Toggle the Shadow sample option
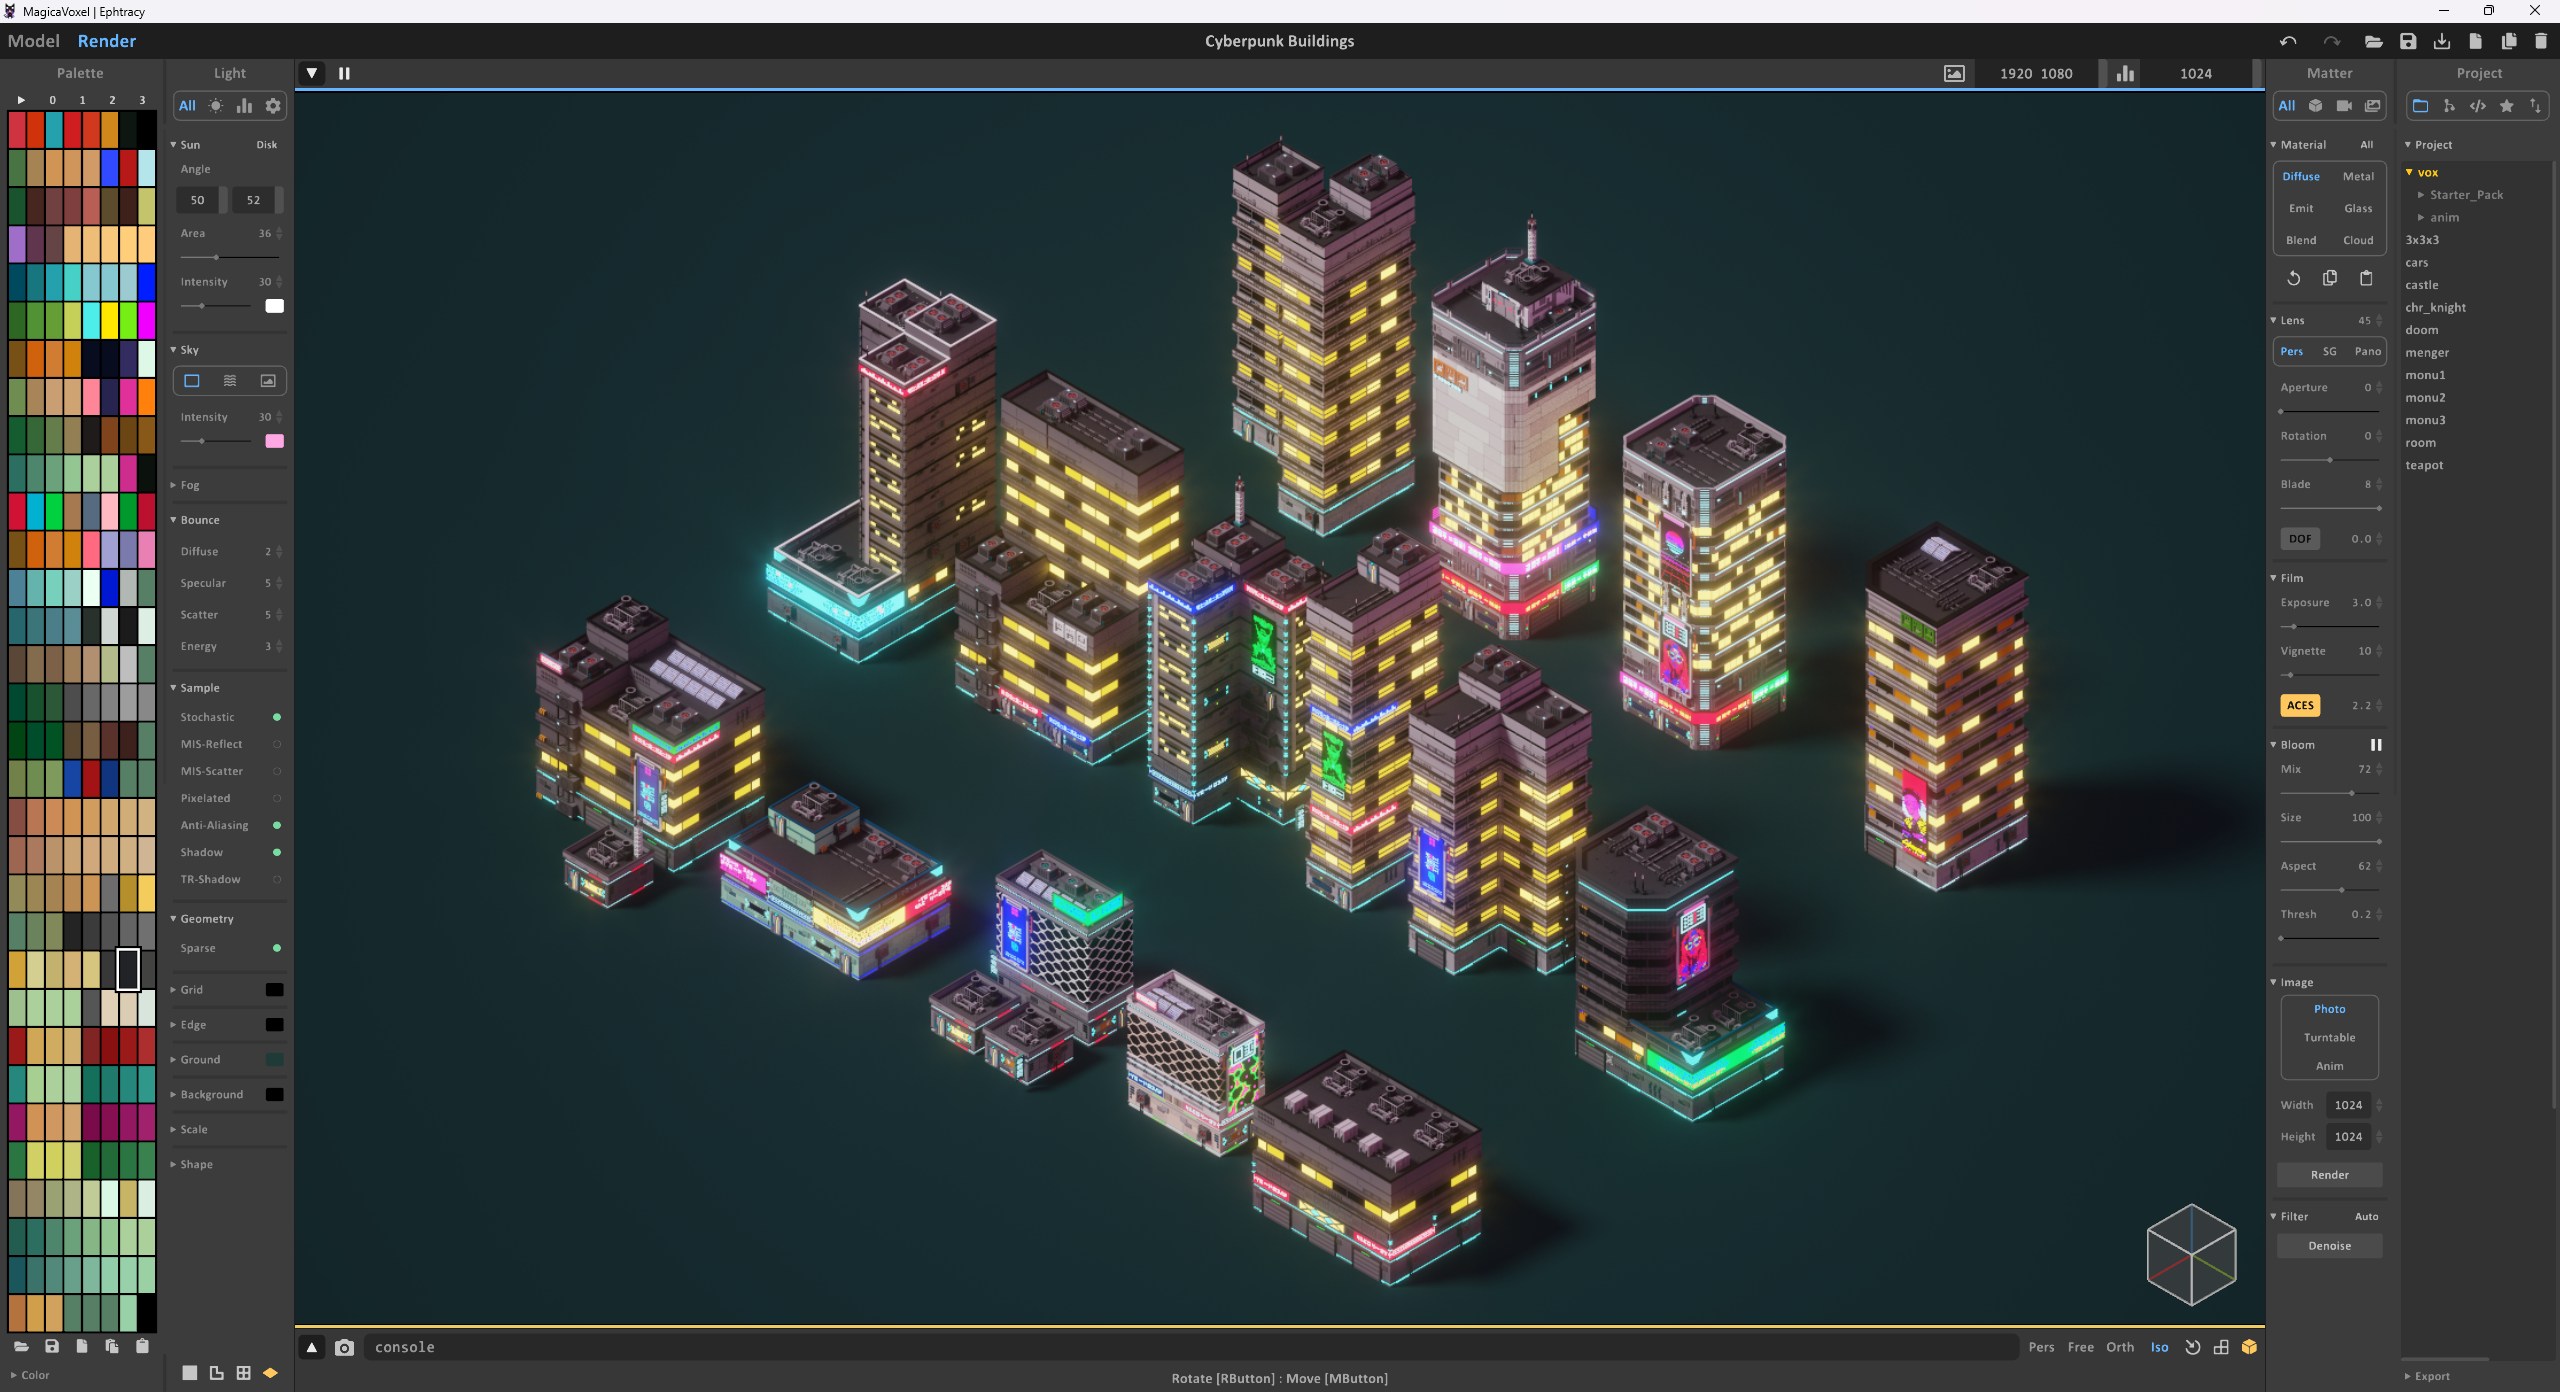 pos(277,853)
